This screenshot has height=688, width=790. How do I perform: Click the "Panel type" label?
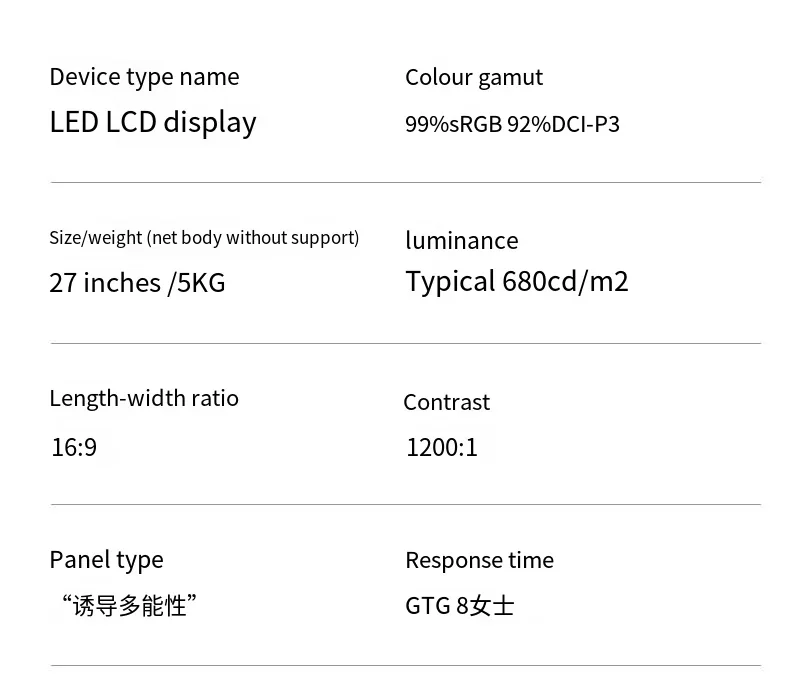coord(106,560)
